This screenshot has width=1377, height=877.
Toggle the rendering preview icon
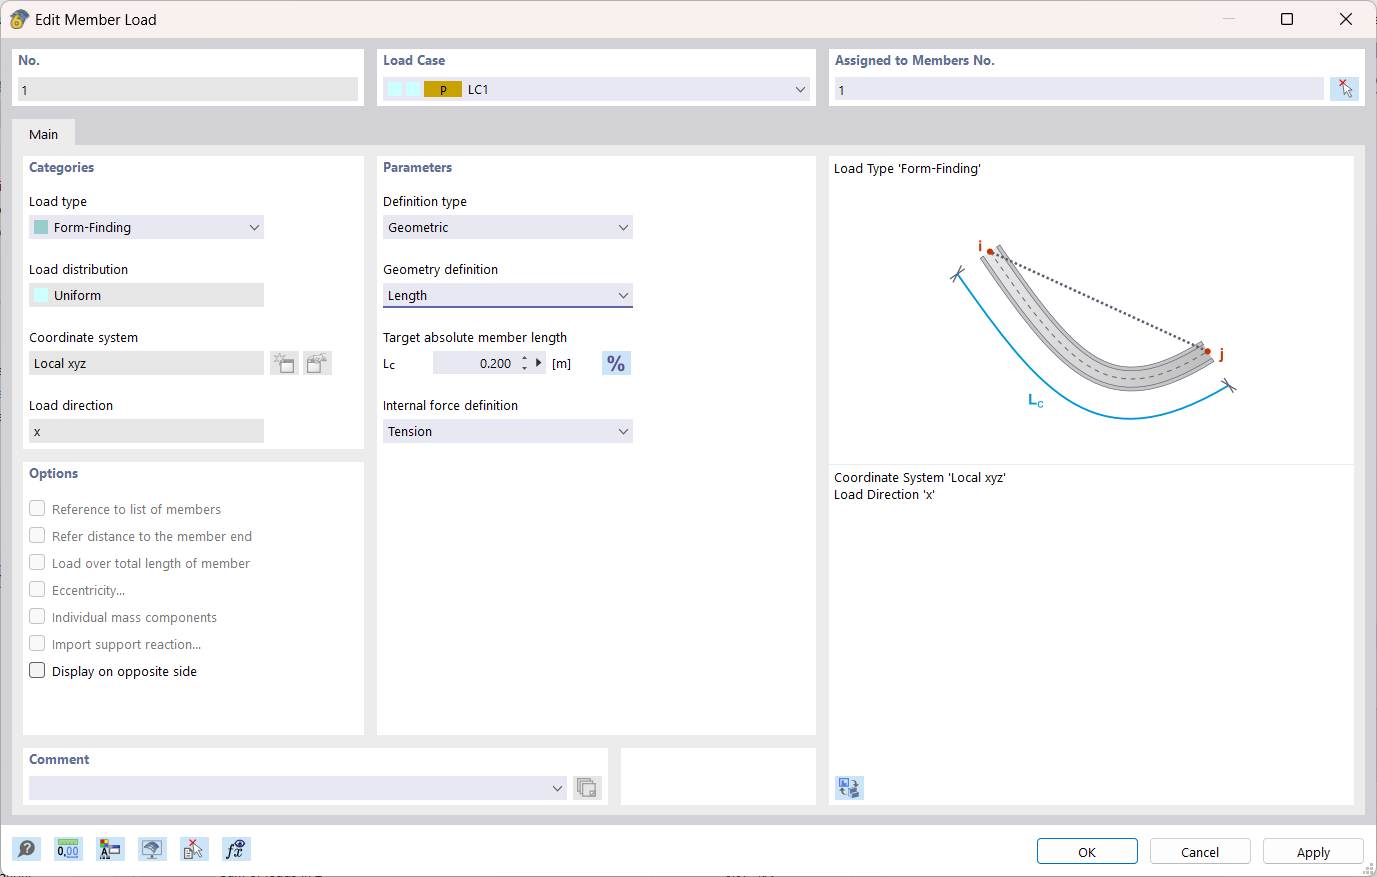pyautogui.click(x=152, y=849)
